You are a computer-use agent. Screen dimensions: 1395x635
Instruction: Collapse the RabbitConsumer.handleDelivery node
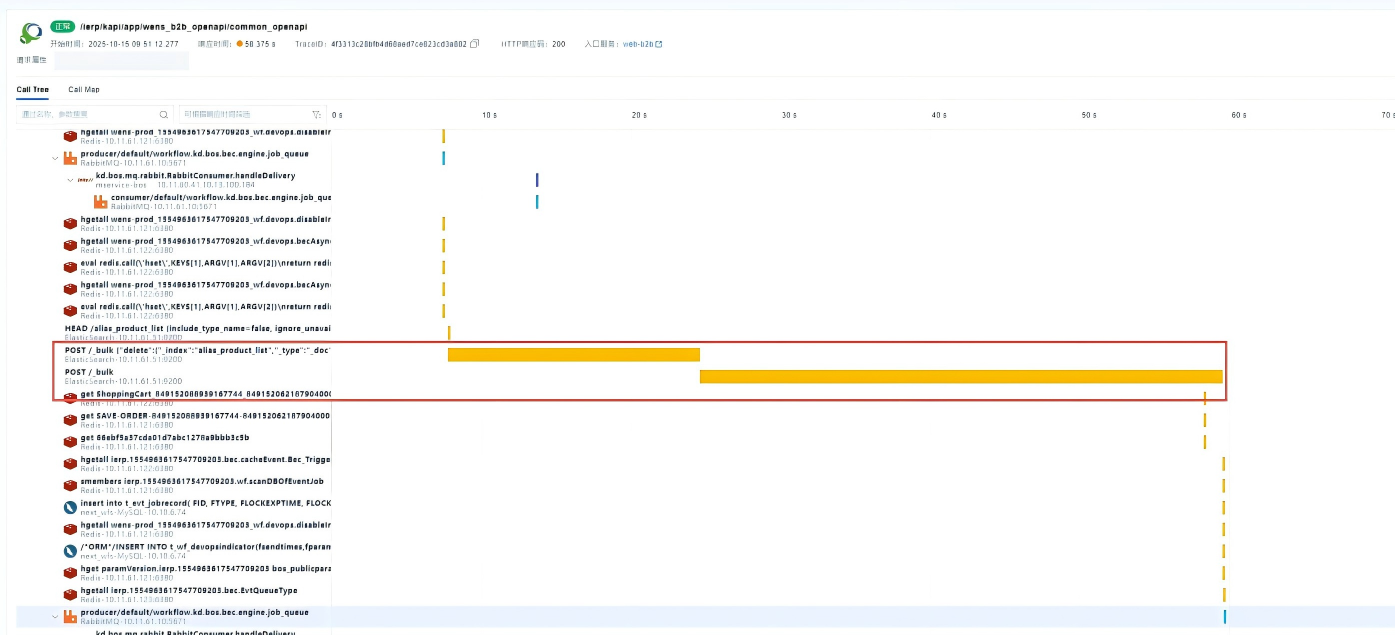coord(70,180)
